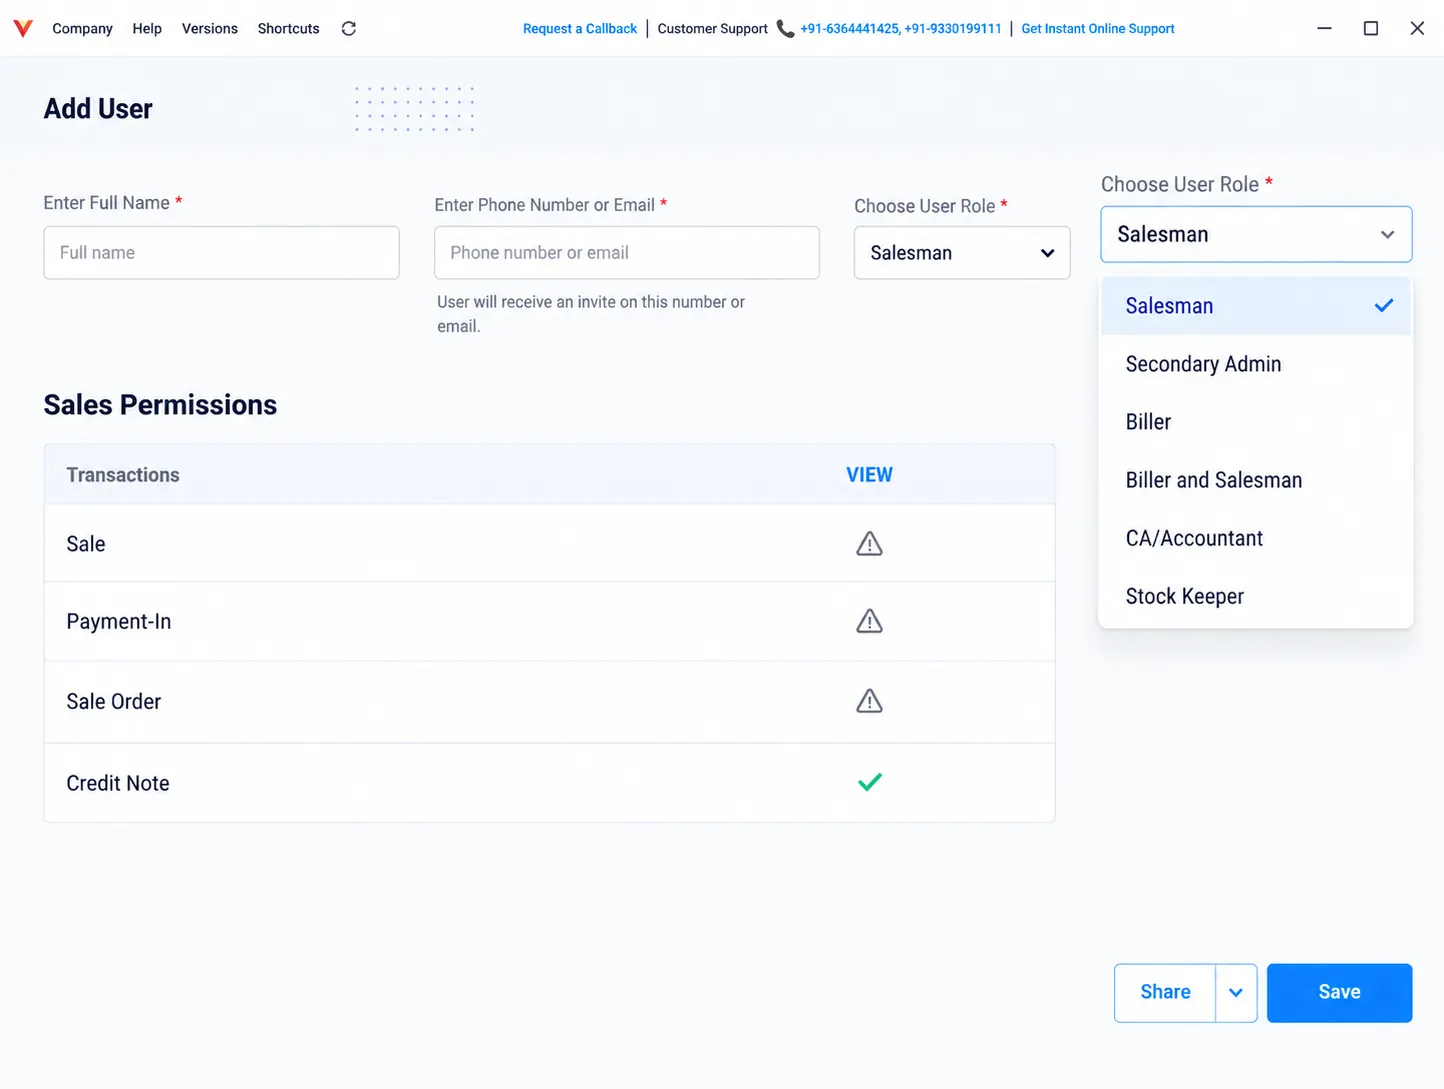
Task: Click the Save button
Action: [x=1339, y=993]
